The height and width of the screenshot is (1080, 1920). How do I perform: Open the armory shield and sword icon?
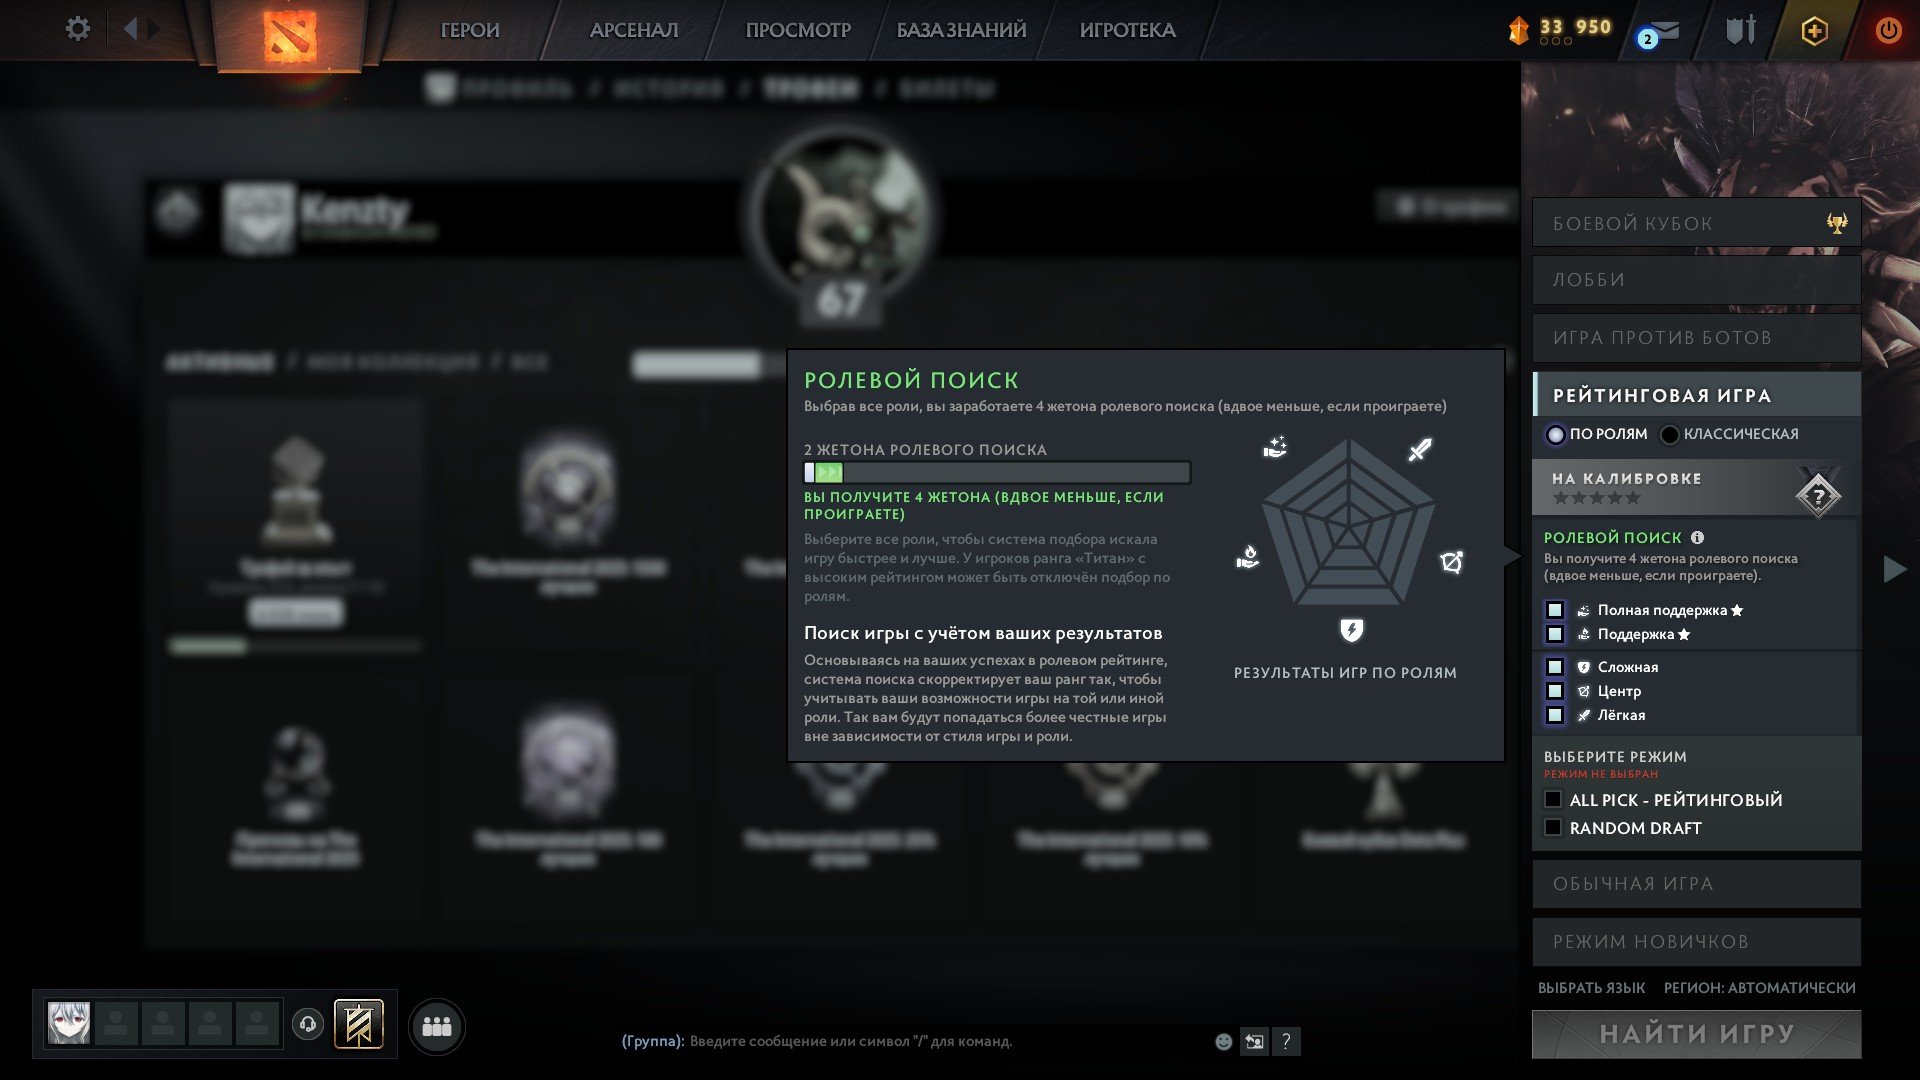tap(1741, 30)
